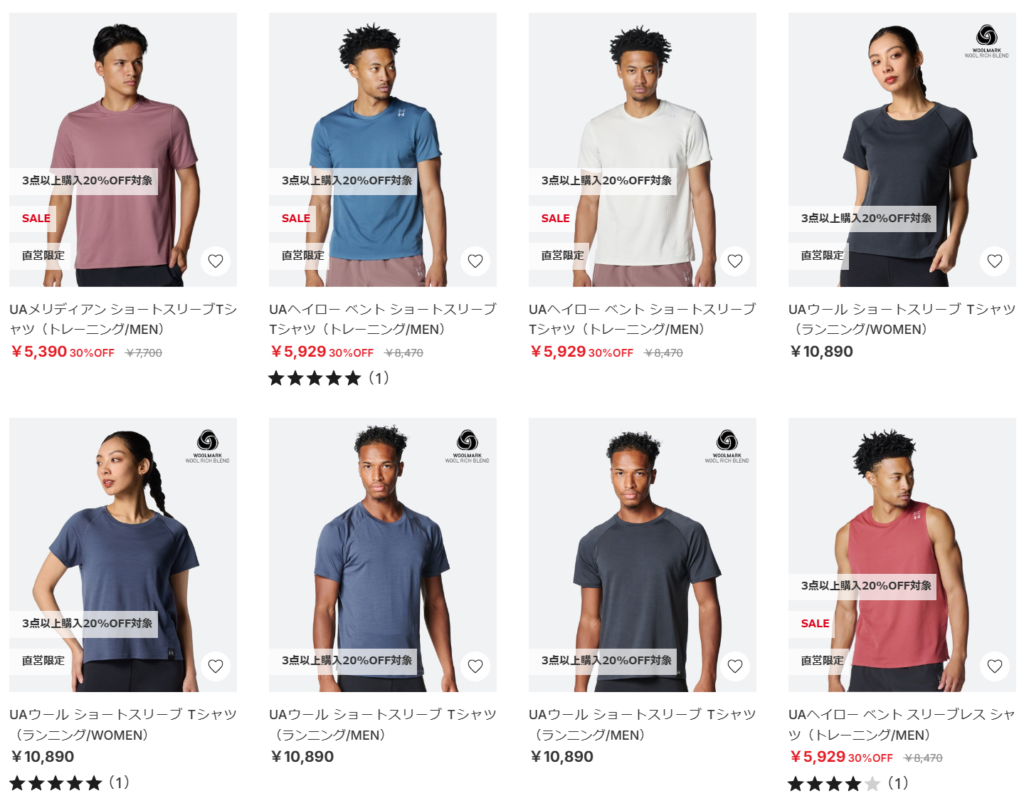Screen dimensions: 1024x801
Task: Click the ¥5,390 sale price
Action: tap(39, 352)
